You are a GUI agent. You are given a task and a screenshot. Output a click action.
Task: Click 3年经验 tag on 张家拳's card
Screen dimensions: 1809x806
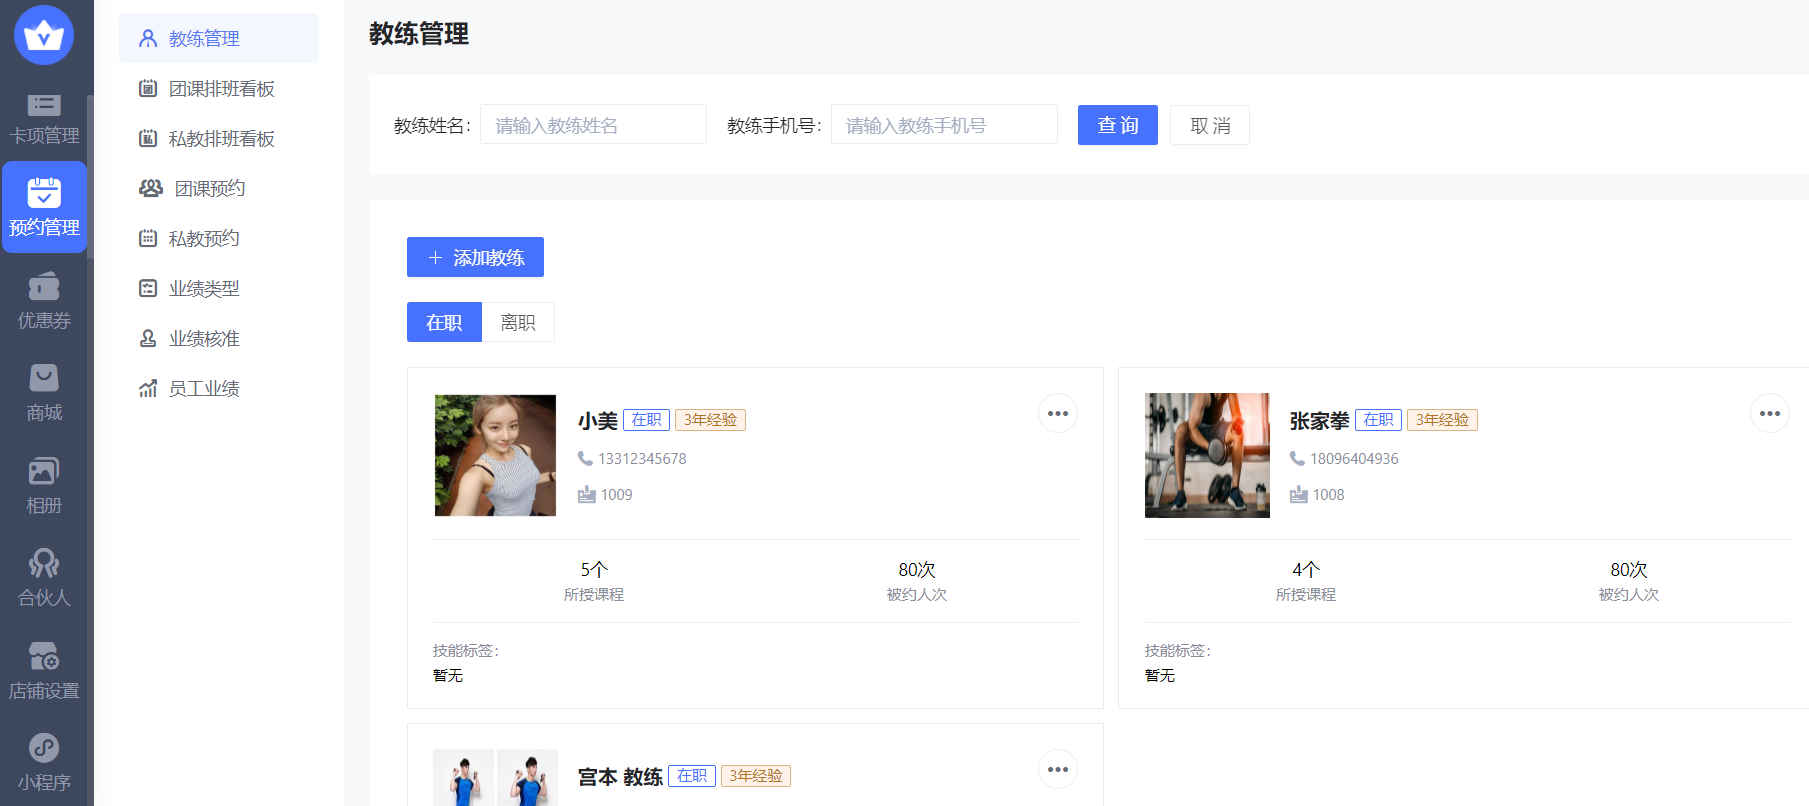[1442, 420]
